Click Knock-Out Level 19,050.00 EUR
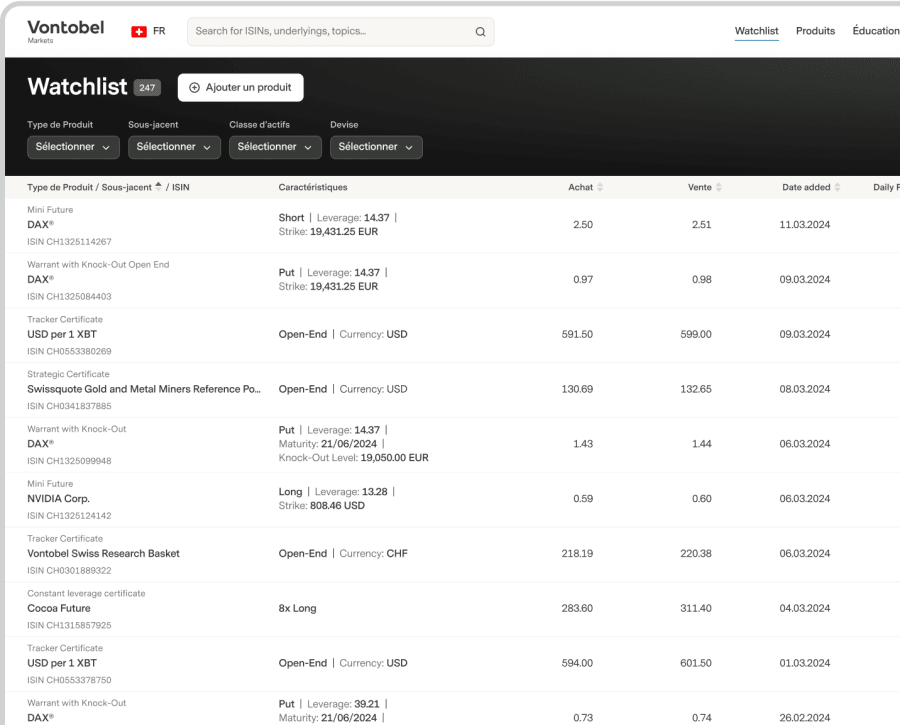 click(x=354, y=458)
